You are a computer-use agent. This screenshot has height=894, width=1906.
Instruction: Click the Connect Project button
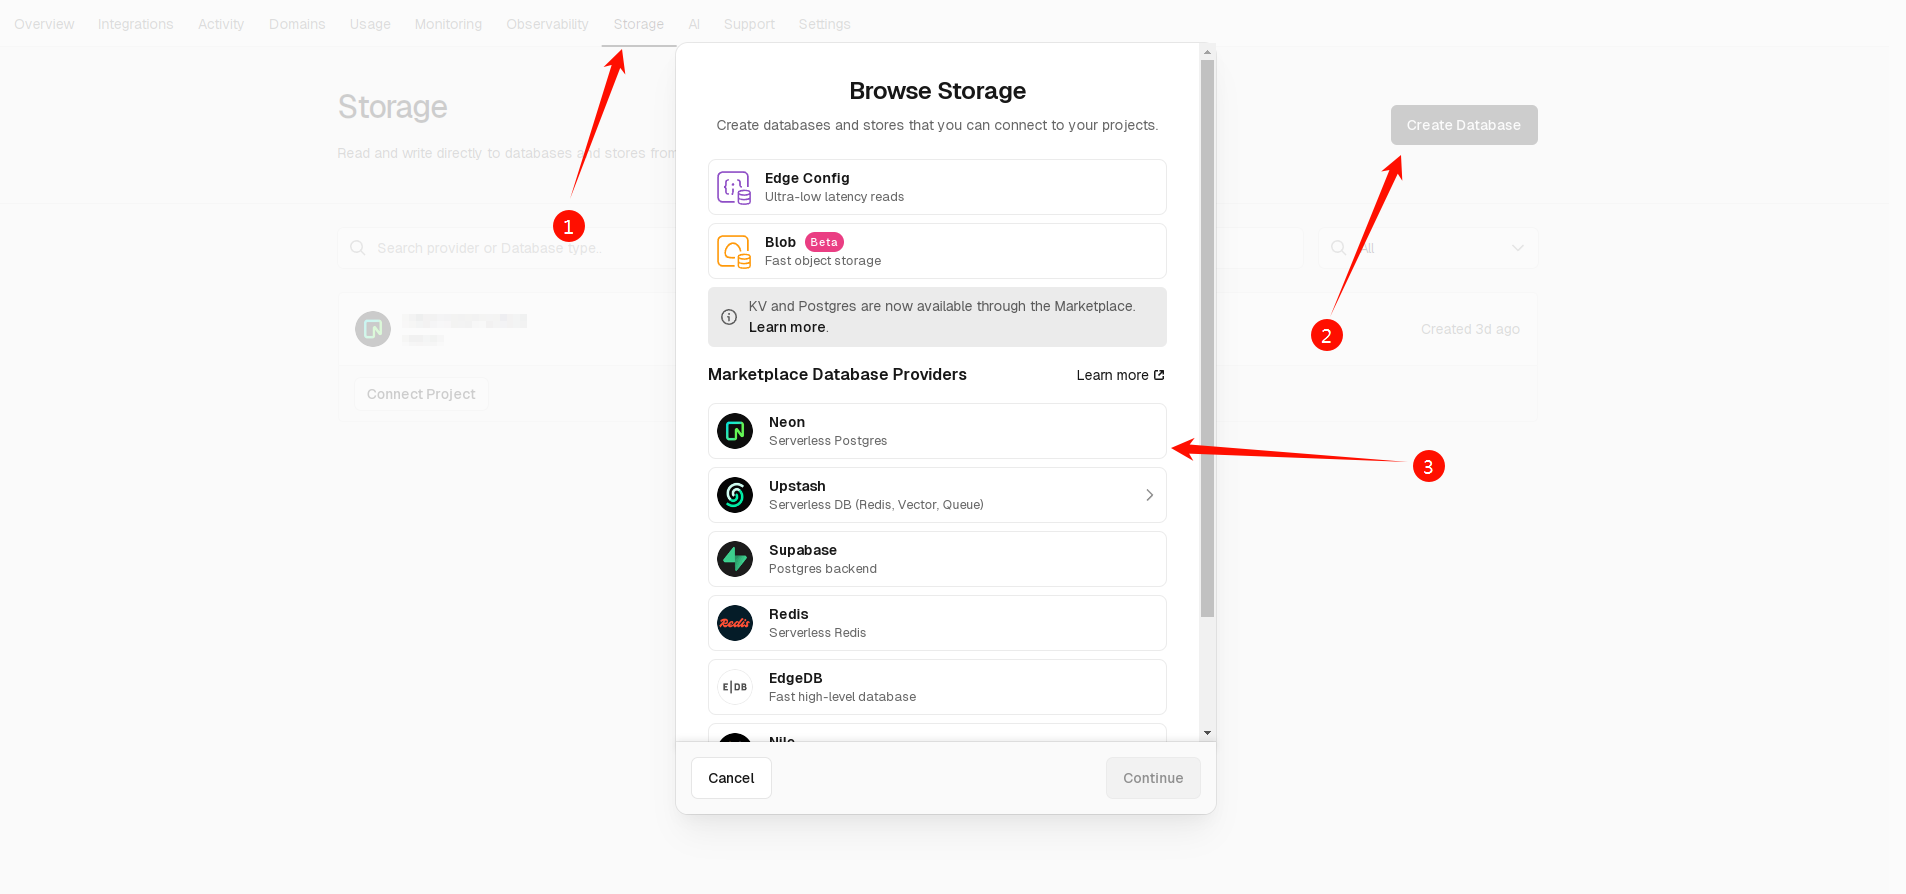[x=421, y=394]
